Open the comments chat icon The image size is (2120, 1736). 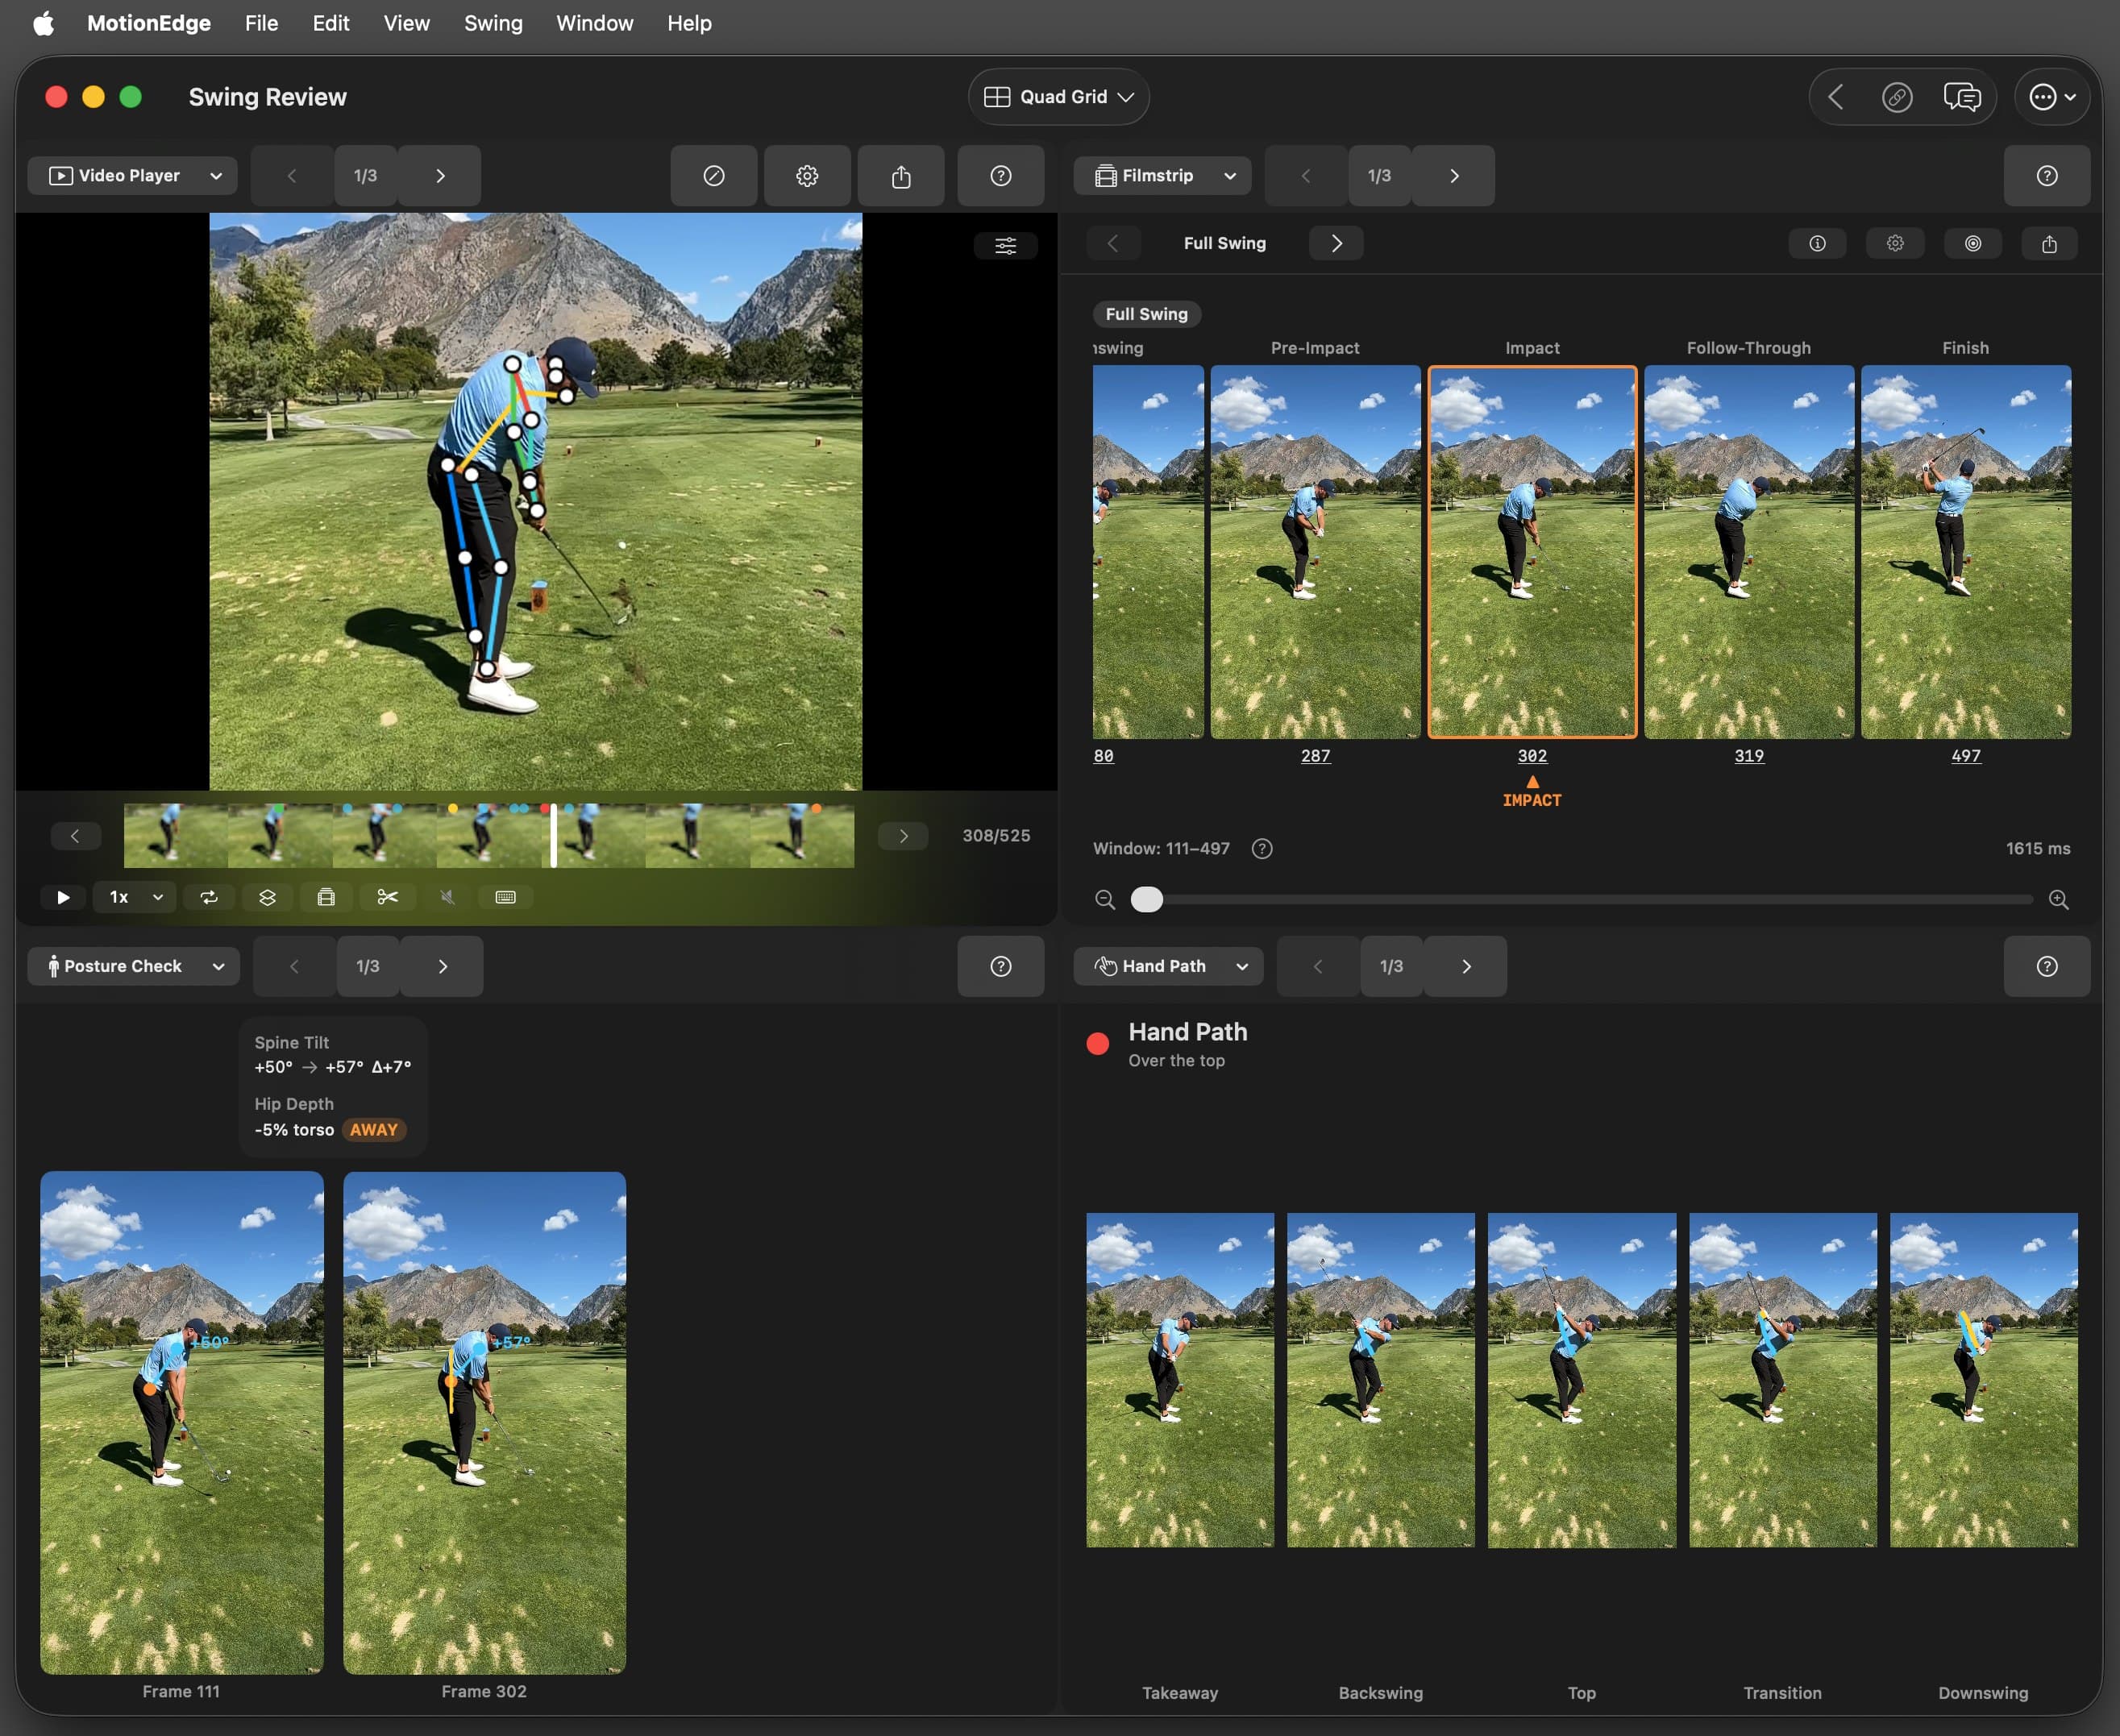coord(1961,97)
